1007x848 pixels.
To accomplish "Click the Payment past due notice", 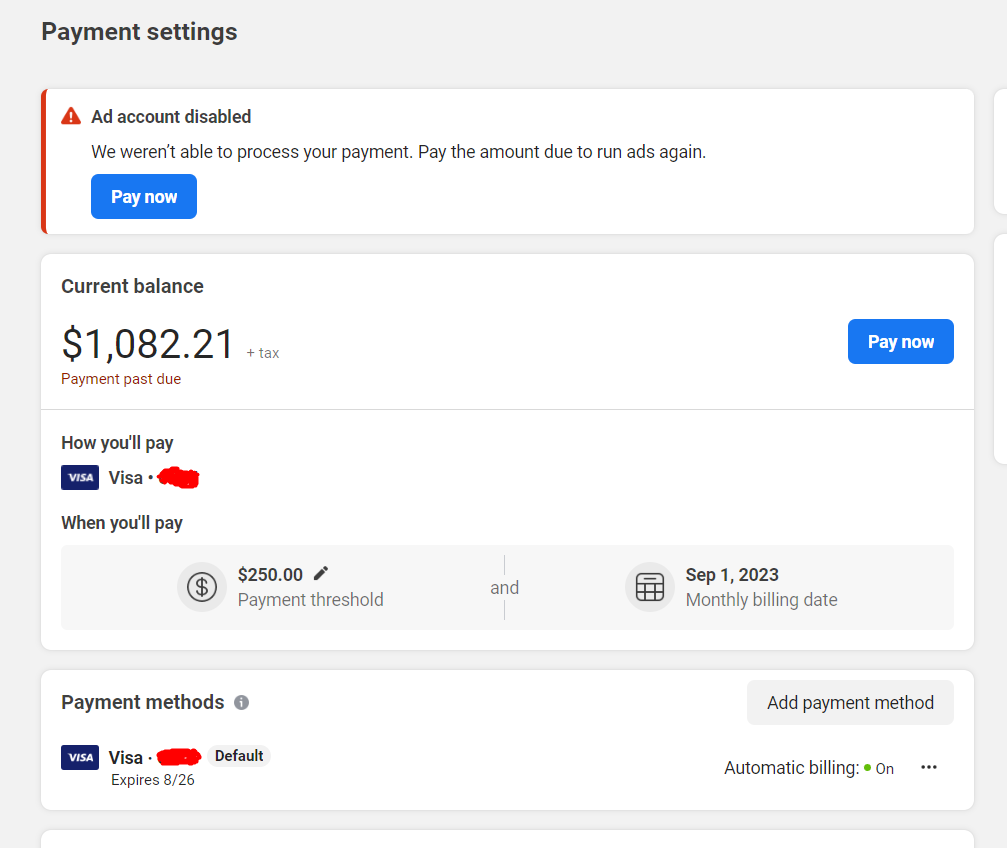I will (x=121, y=379).
